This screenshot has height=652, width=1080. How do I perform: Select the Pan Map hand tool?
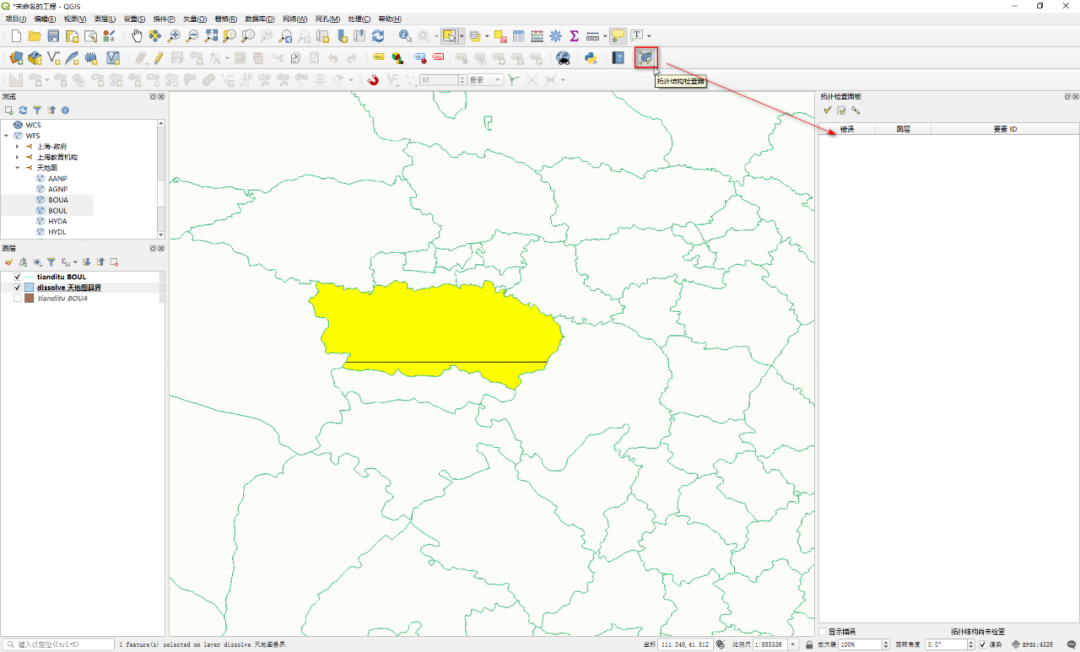[136, 36]
